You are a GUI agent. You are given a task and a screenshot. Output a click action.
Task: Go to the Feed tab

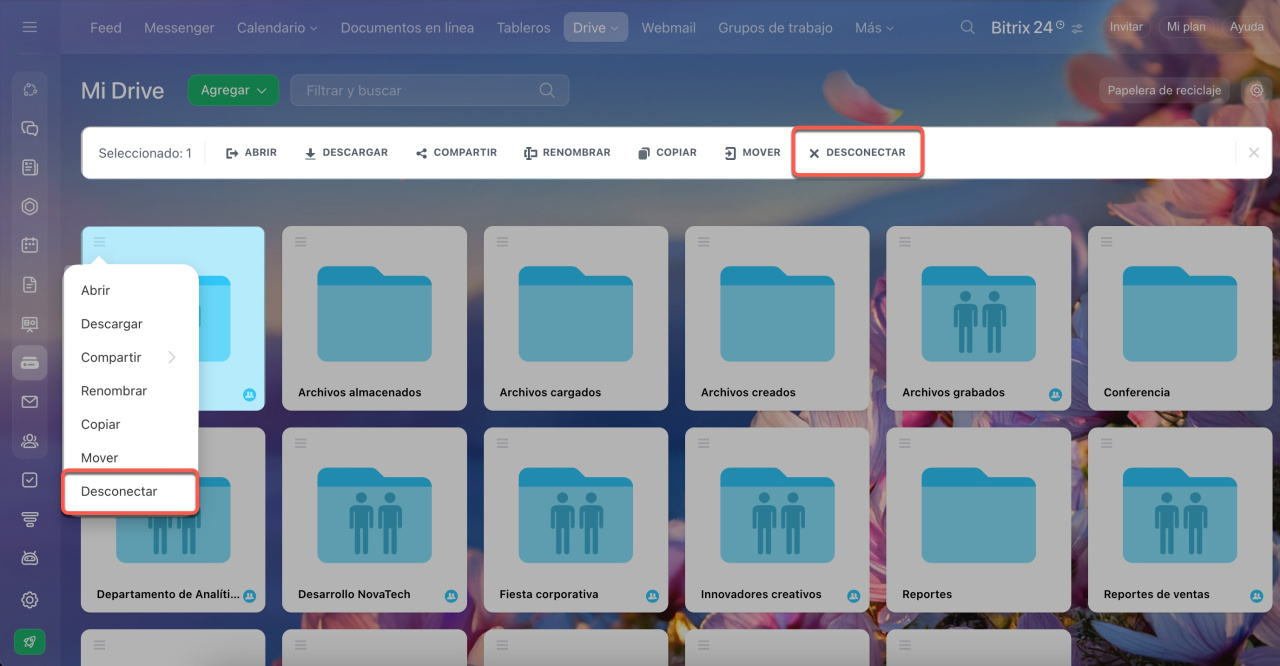pos(105,27)
